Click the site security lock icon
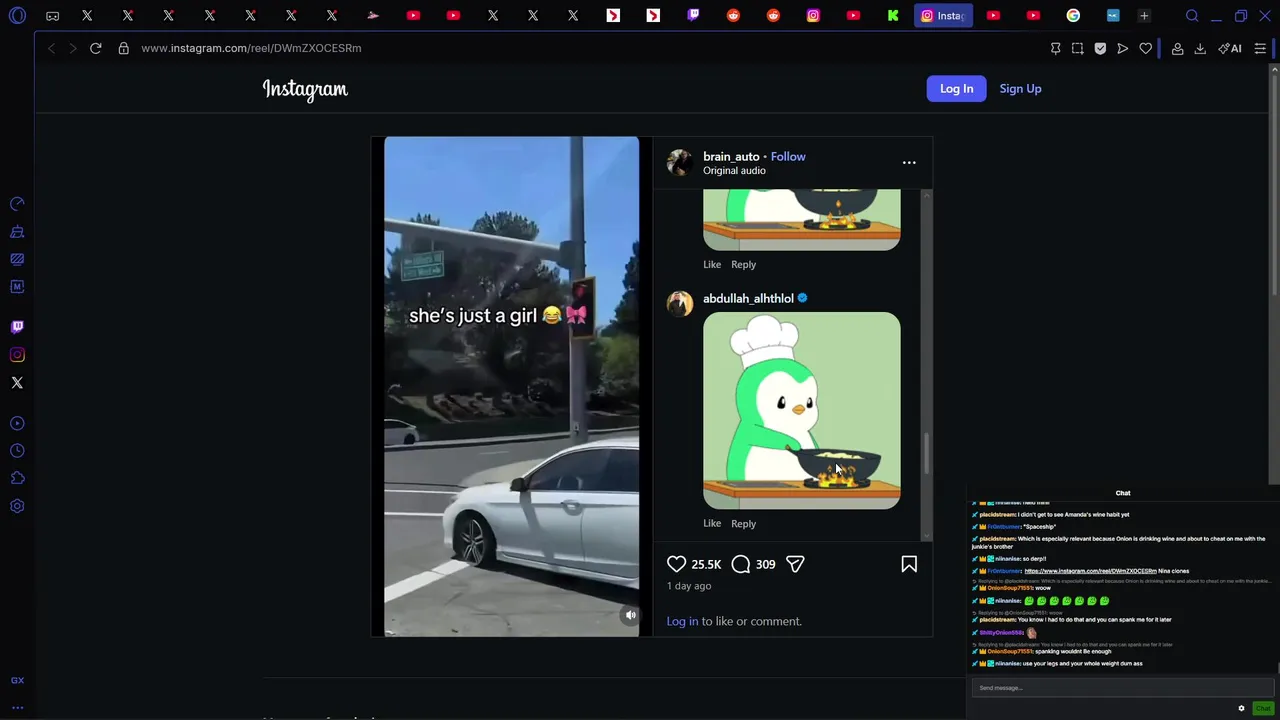The width and height of the screenshot is (1280, 720). tap(124, 48)
